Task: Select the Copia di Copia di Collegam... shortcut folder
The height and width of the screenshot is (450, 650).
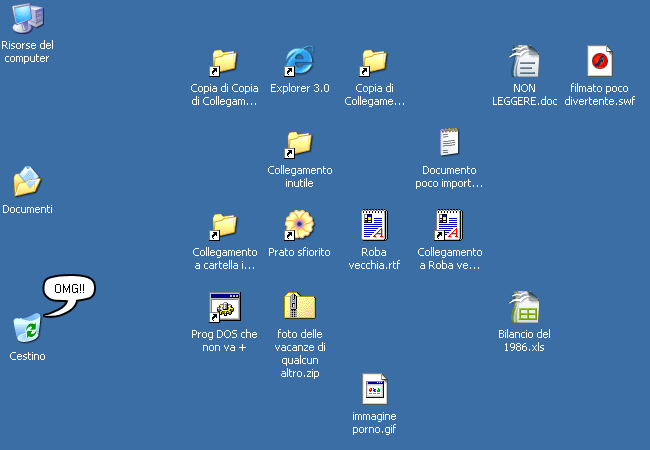Action: point(224,62)
